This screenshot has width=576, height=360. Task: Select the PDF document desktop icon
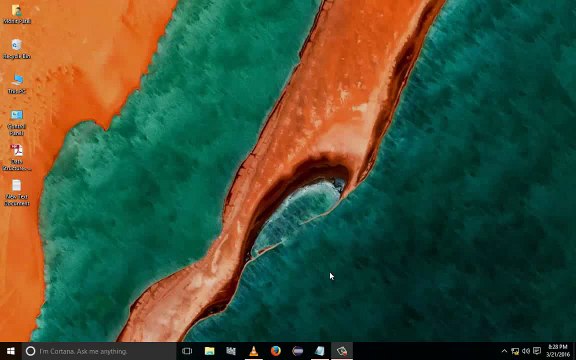[x=17, y=158]
